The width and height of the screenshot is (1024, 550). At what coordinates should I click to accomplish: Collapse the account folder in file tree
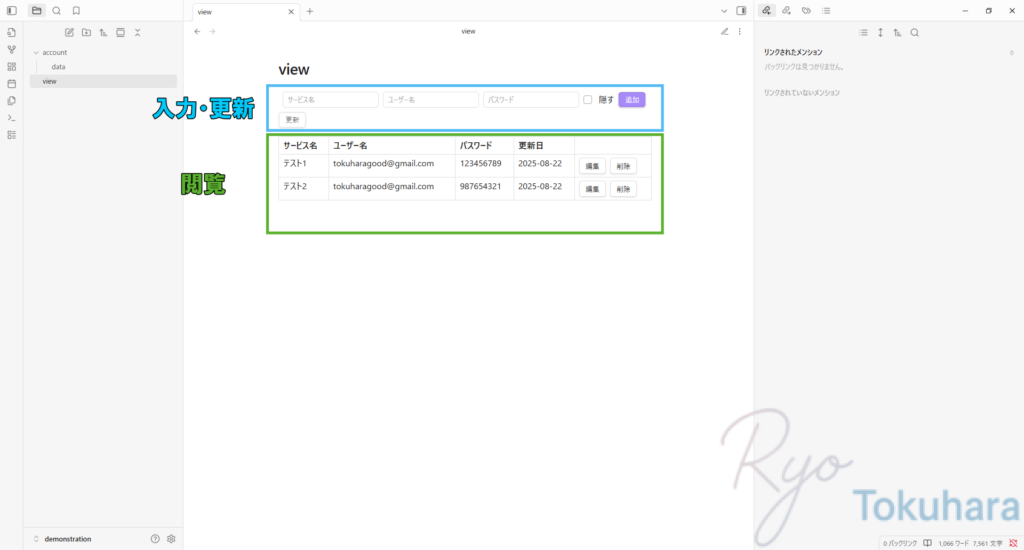click(36, 52)
